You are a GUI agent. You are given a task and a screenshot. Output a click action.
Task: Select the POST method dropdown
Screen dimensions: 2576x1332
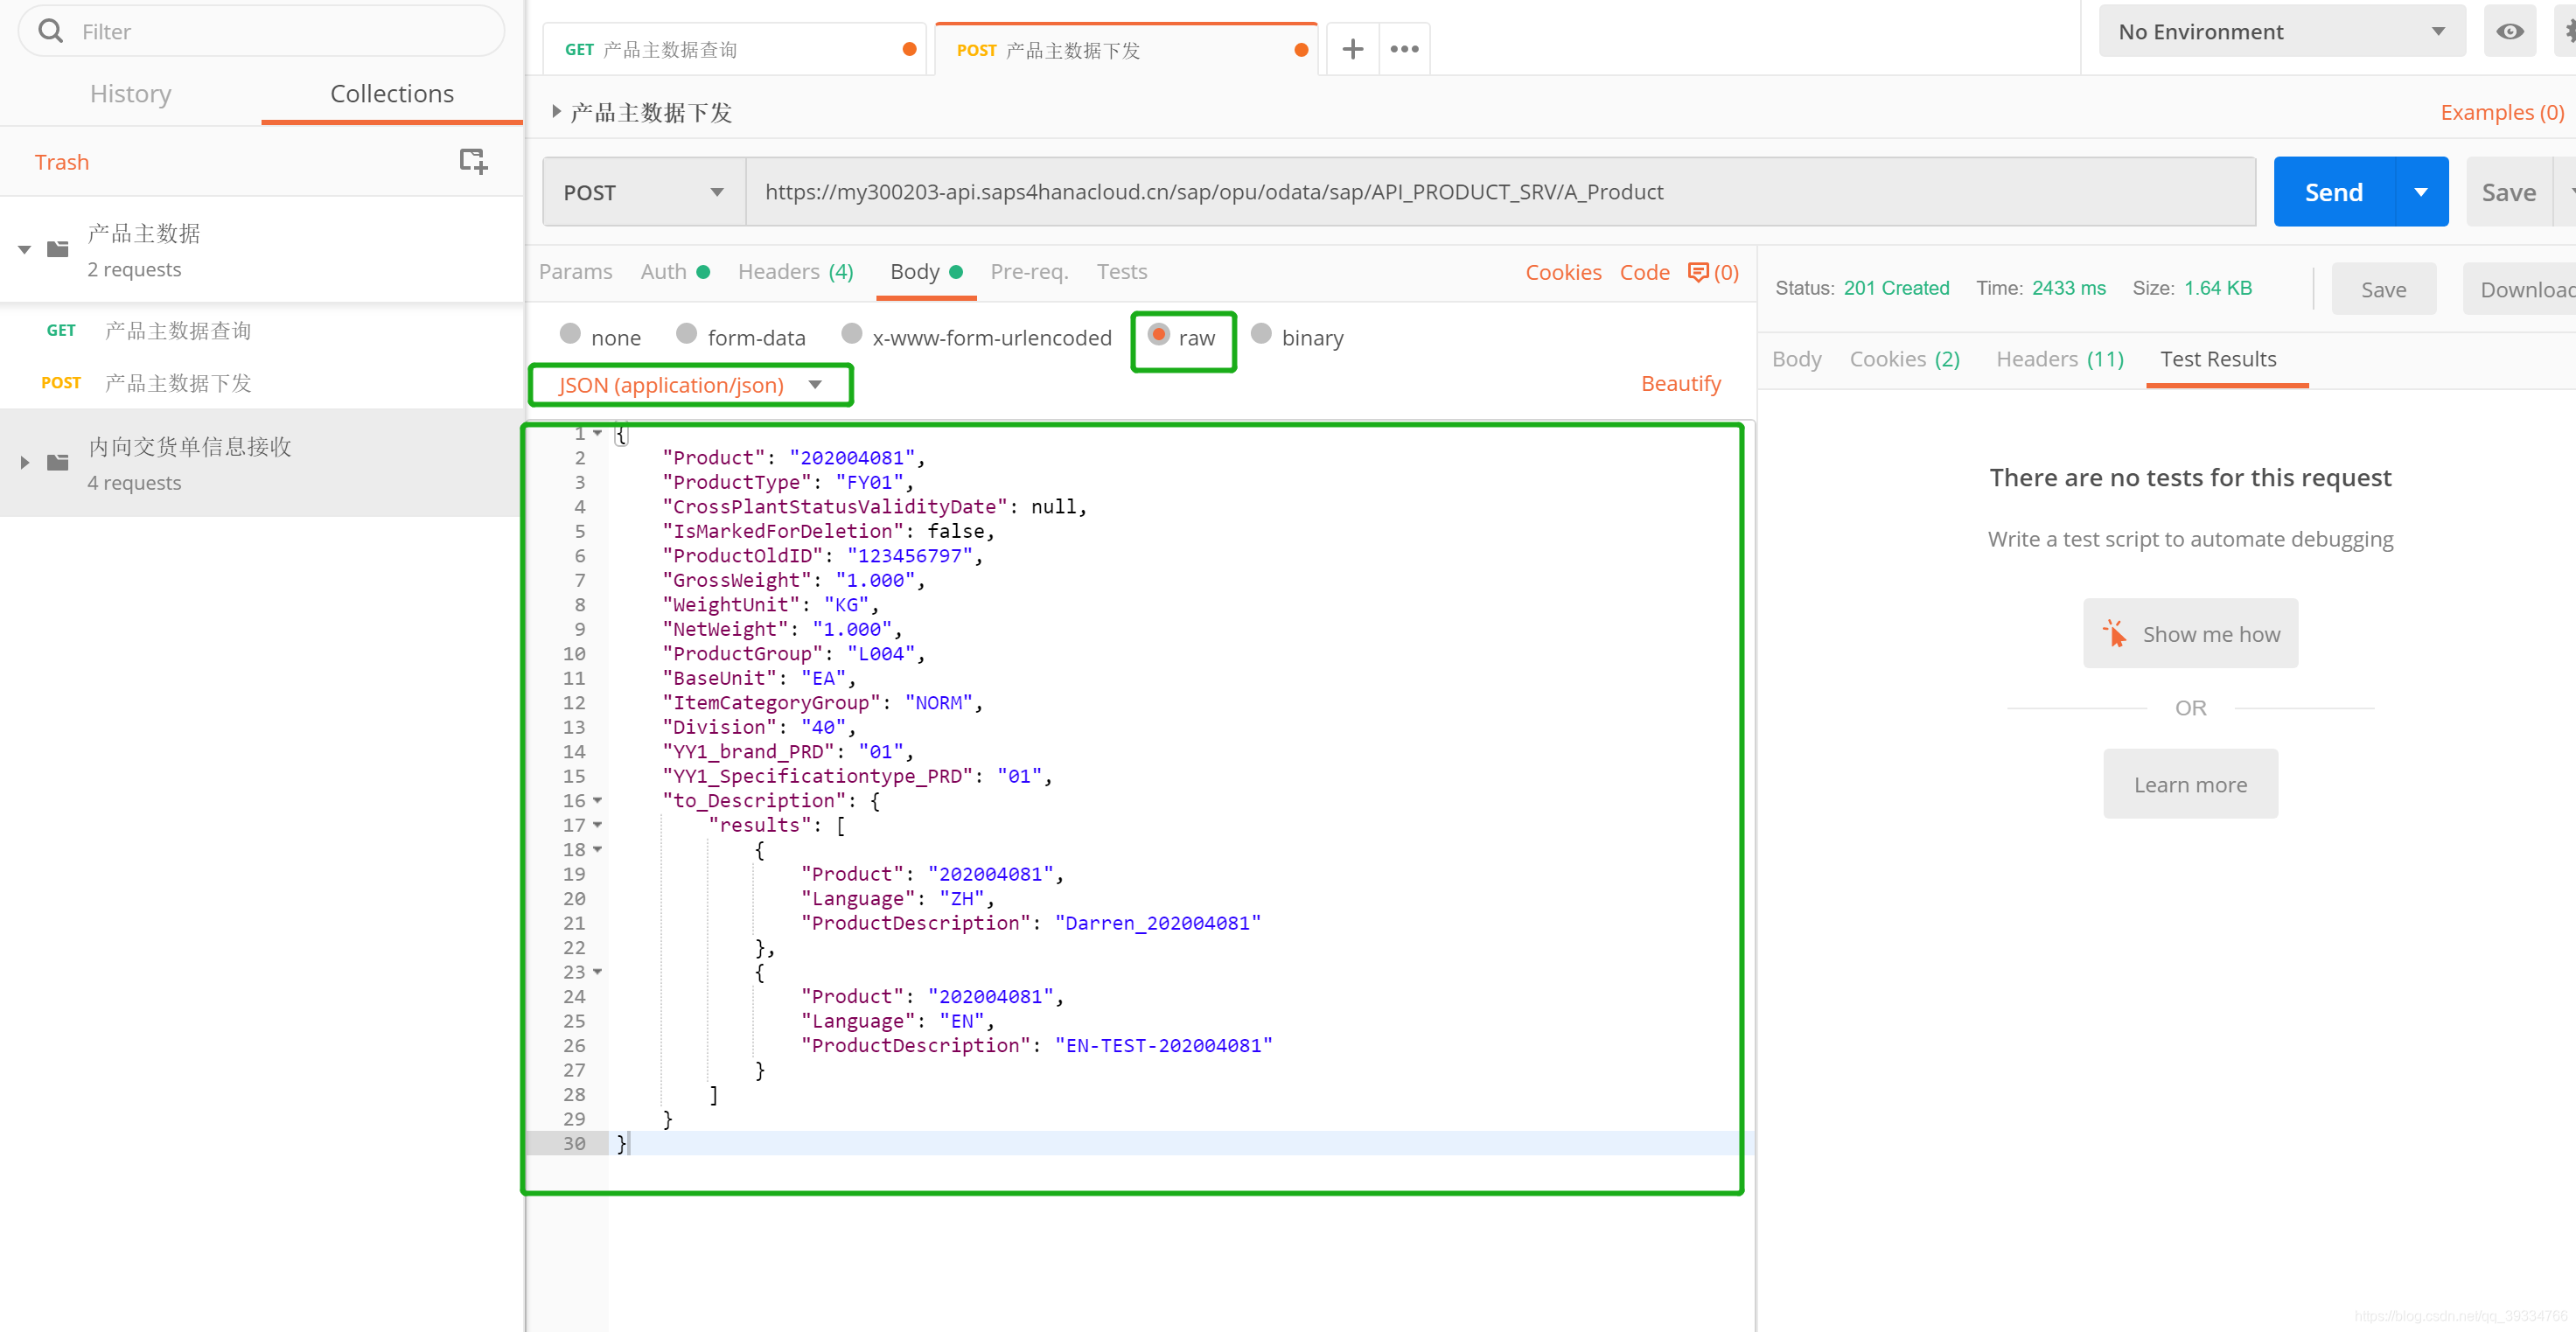point(642,191)
